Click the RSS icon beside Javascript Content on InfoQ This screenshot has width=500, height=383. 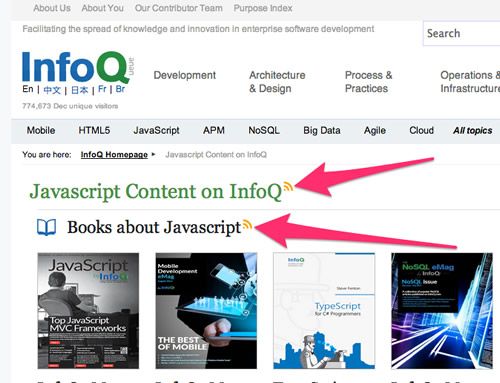pyautogui.click(x=288, y=187)
